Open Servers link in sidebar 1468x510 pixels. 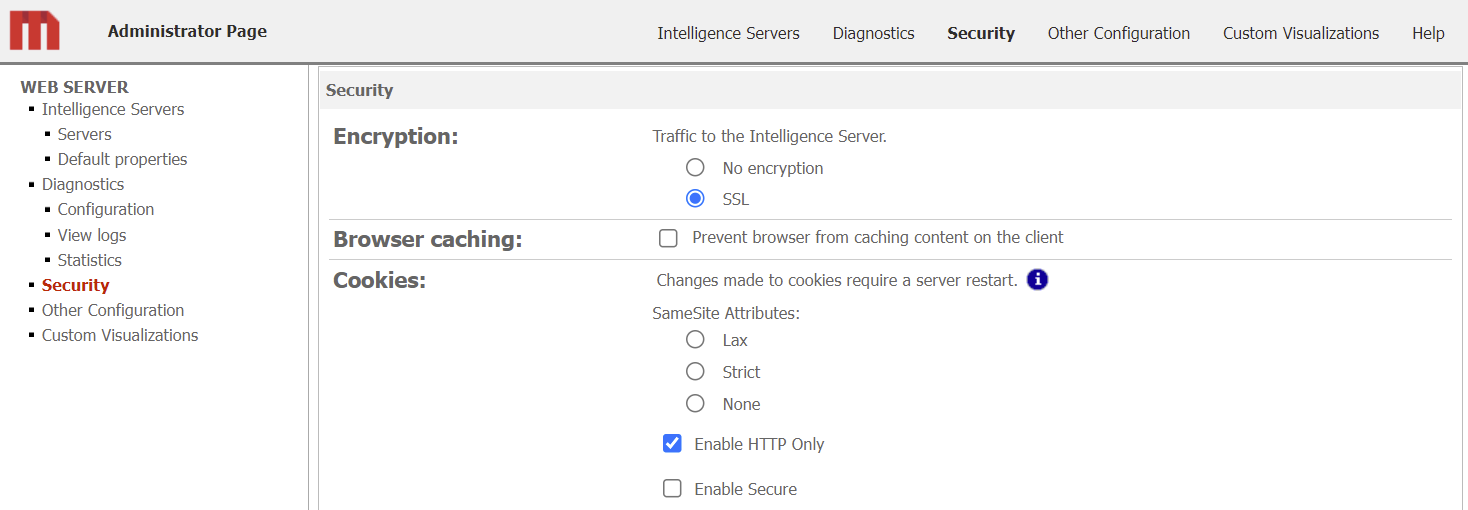(84, 134)
